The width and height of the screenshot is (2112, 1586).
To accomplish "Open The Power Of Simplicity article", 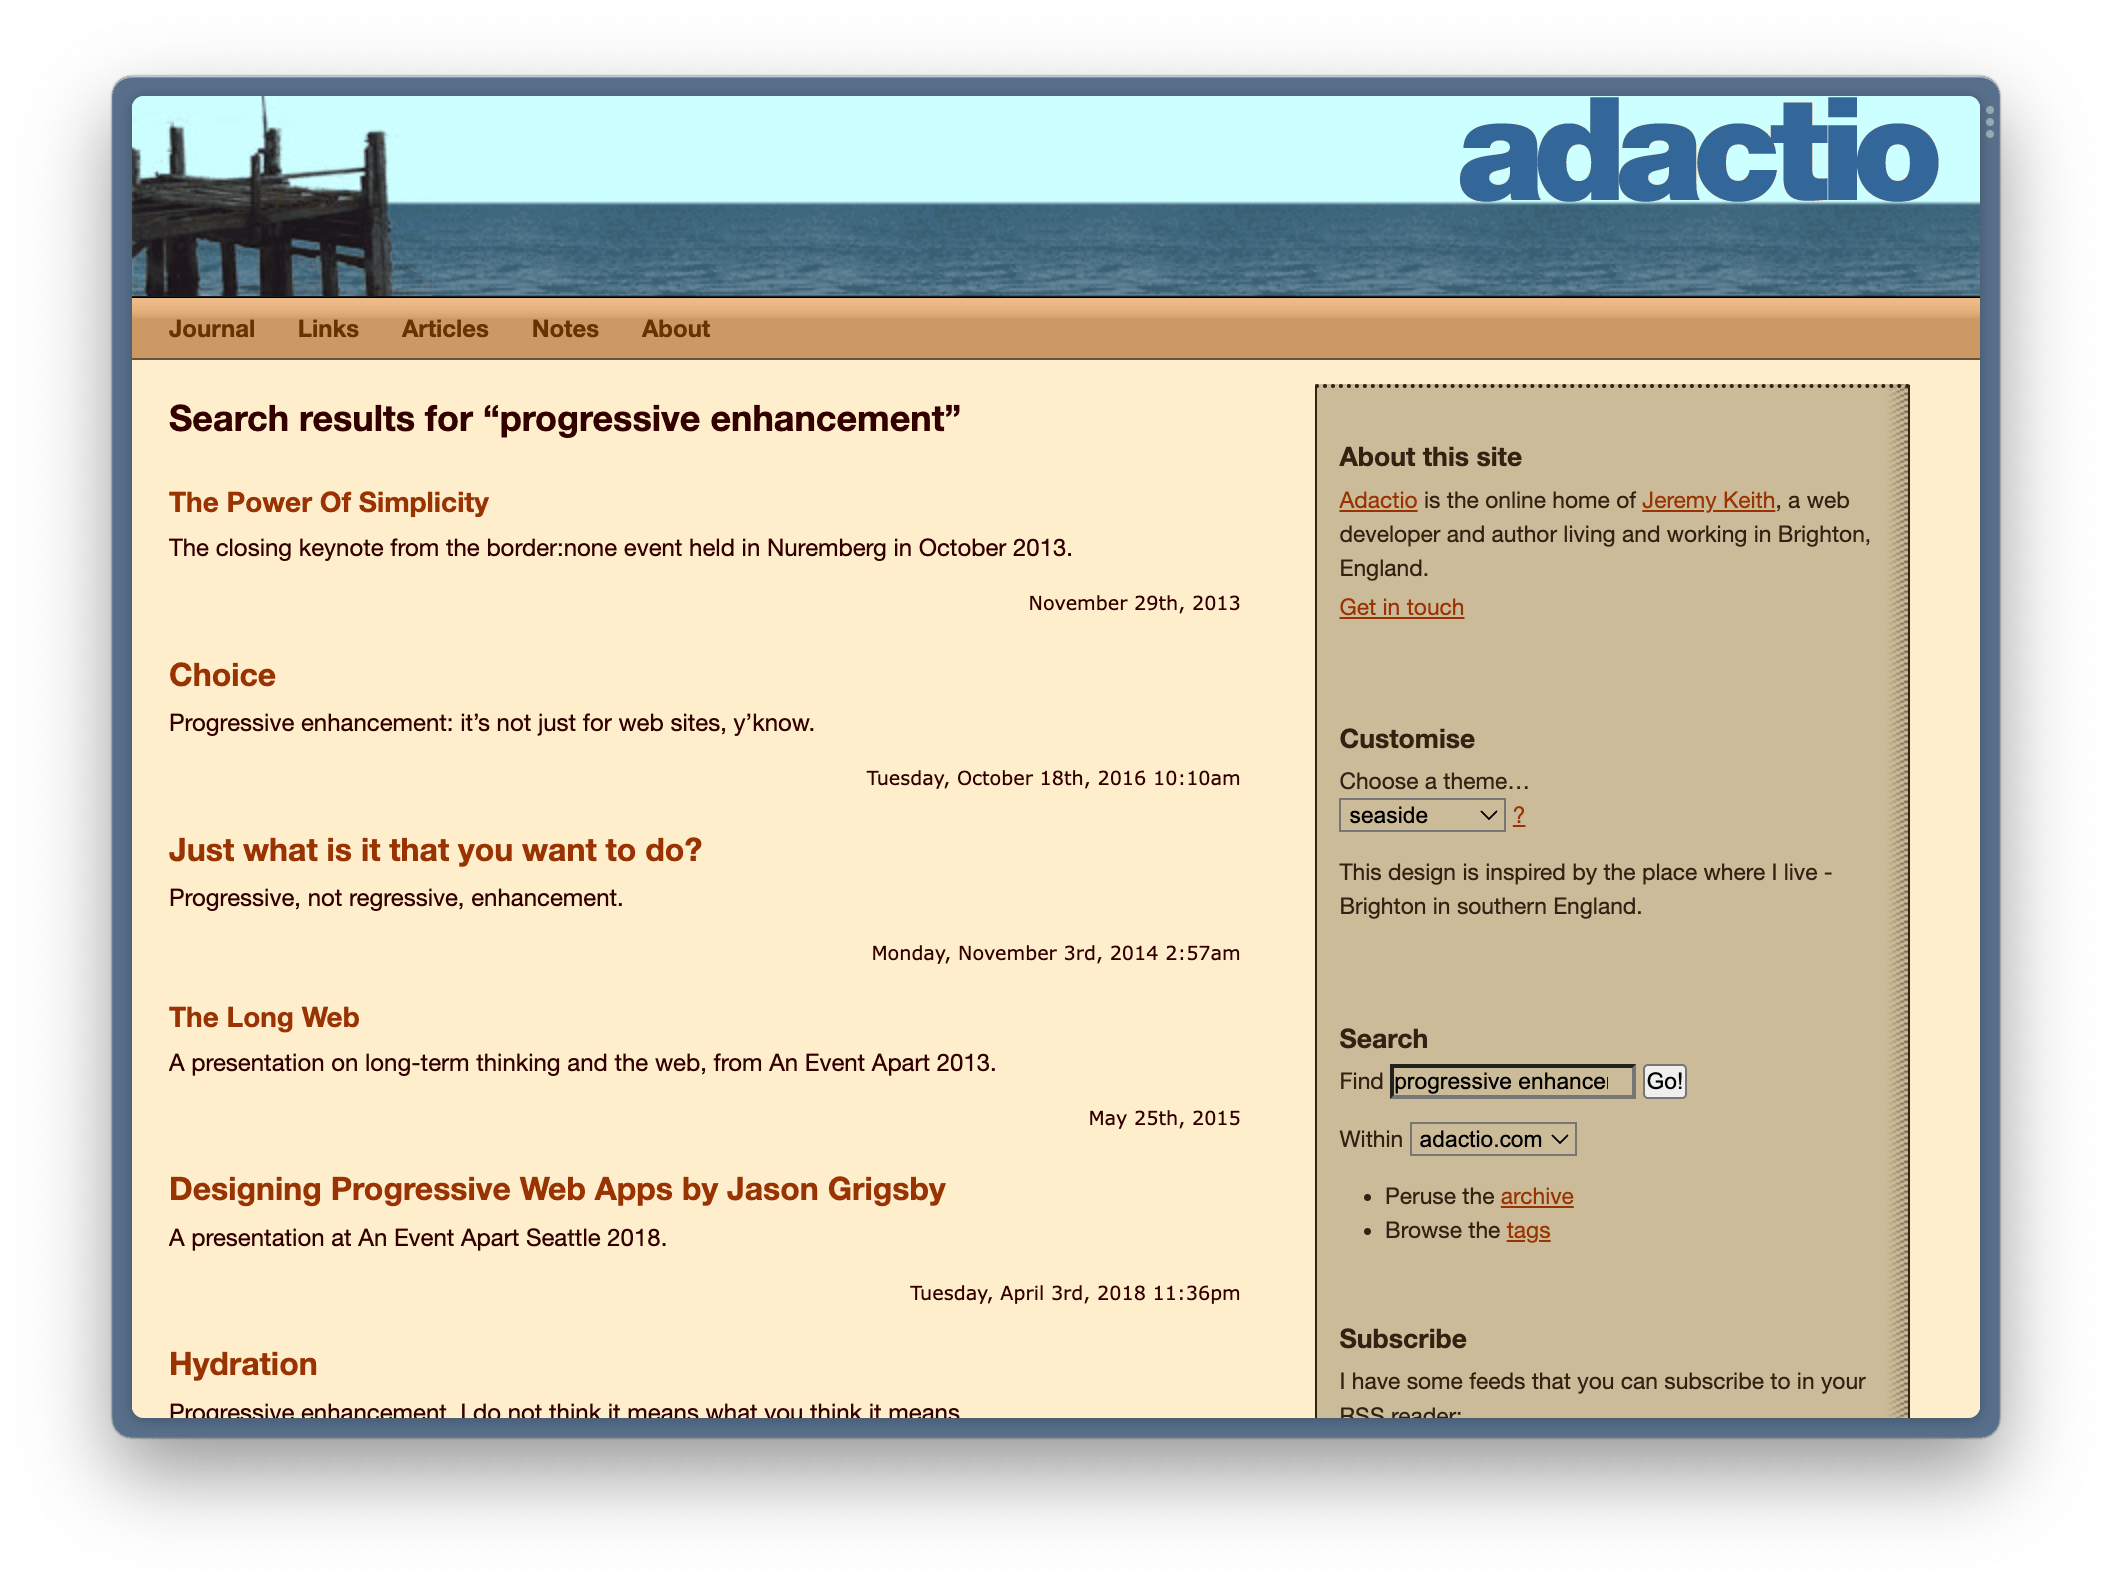I will coord(330,500).
